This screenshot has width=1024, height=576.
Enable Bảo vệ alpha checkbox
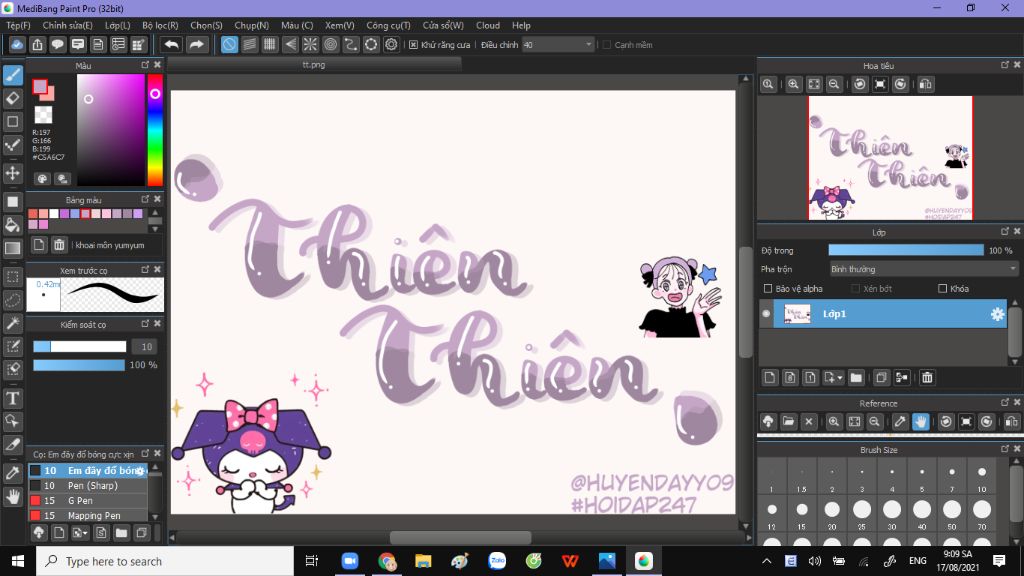click(768, 288)
